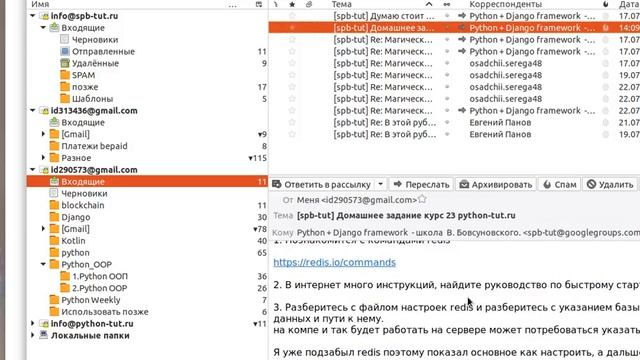
Task: Collapse Входящие under info@spb-tut.ru
Action: point(43,28)
